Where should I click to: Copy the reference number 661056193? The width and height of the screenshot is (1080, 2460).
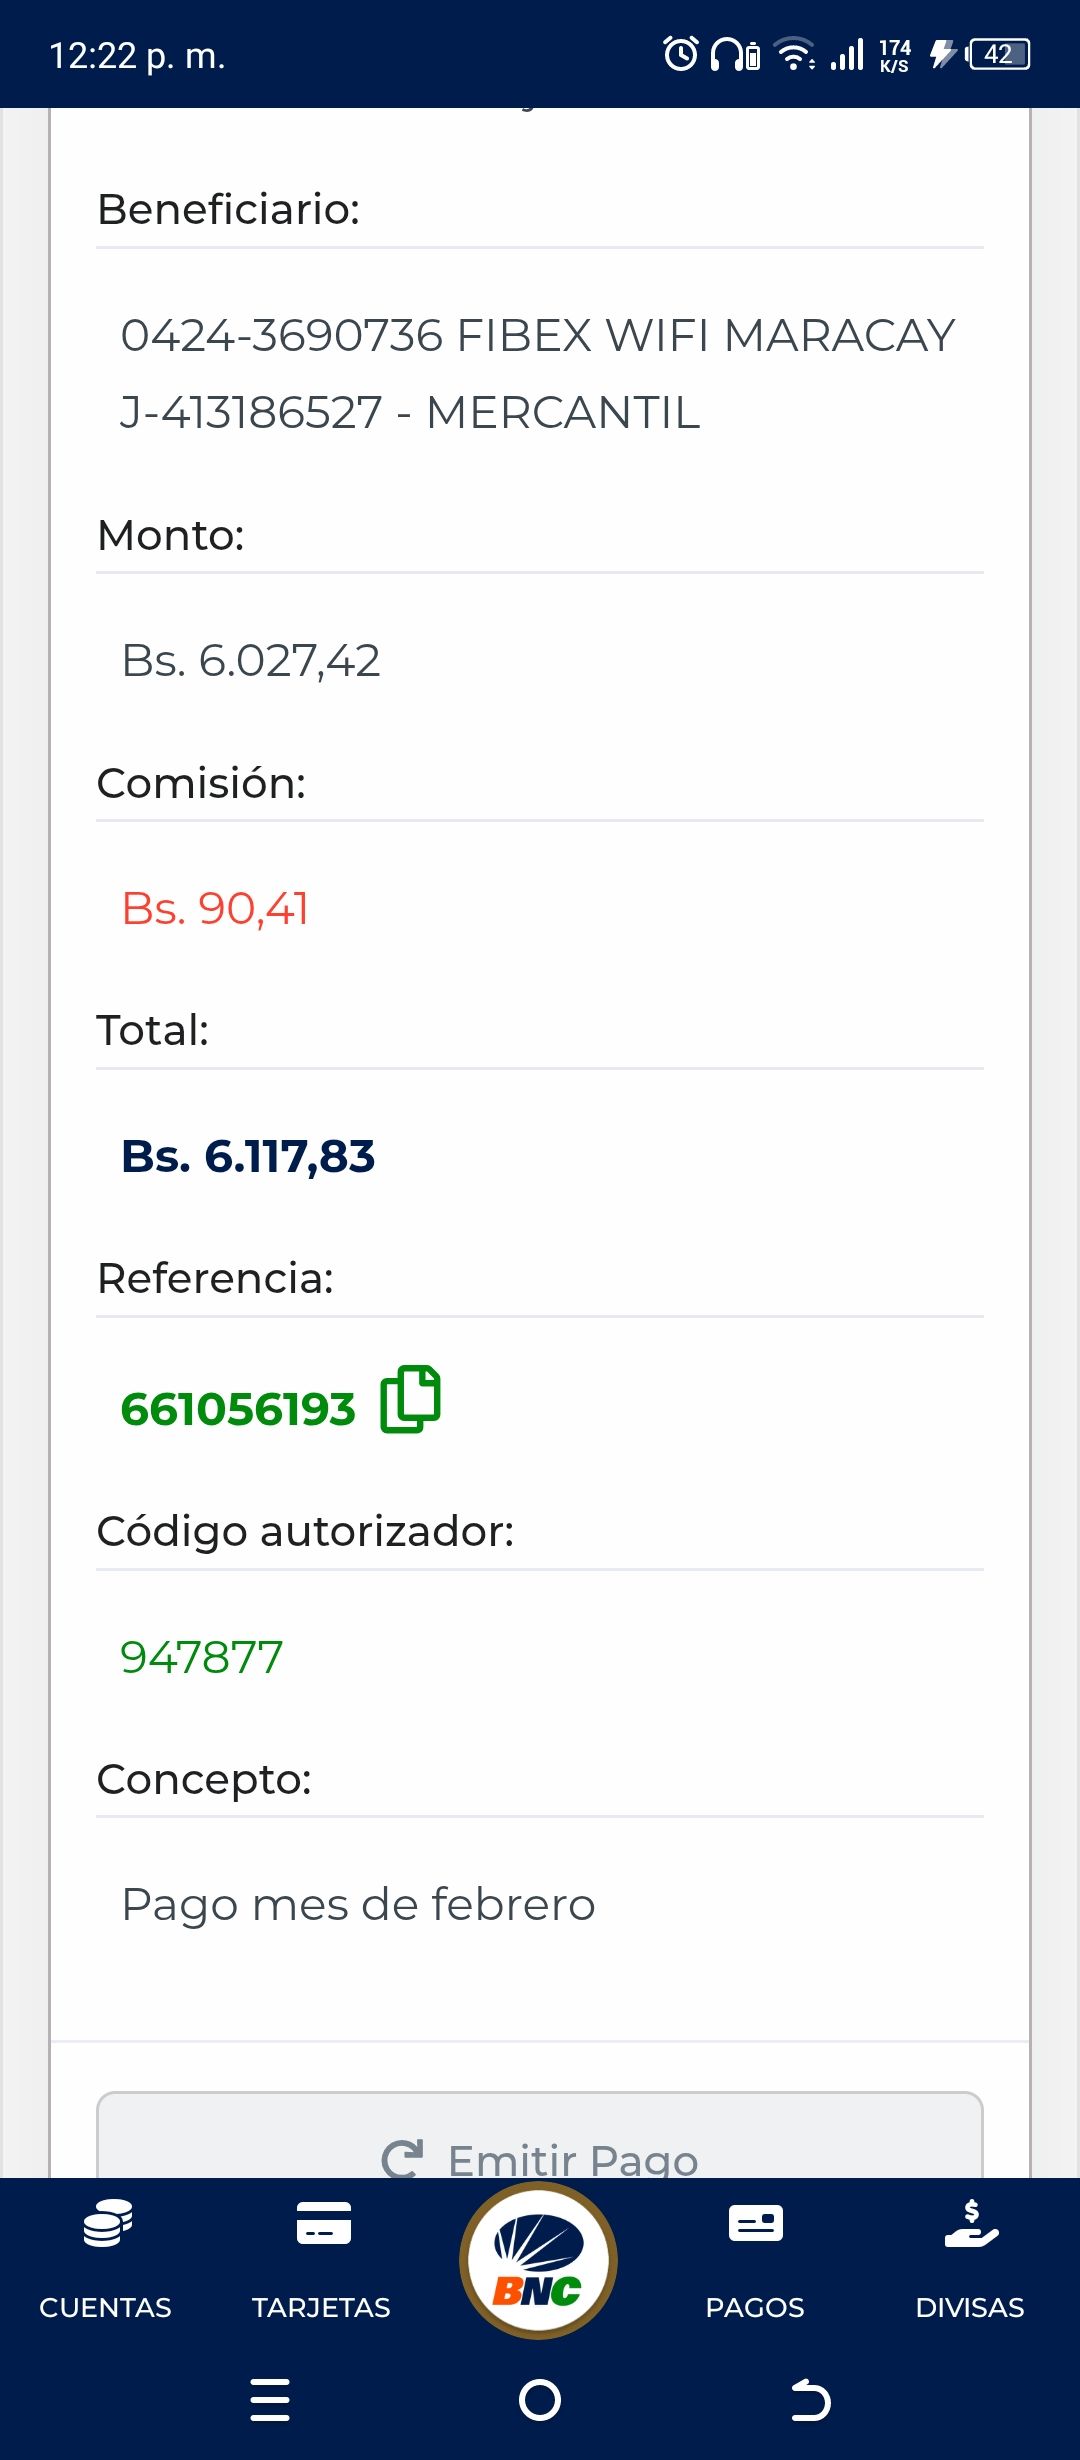[x=410, y=1399]
